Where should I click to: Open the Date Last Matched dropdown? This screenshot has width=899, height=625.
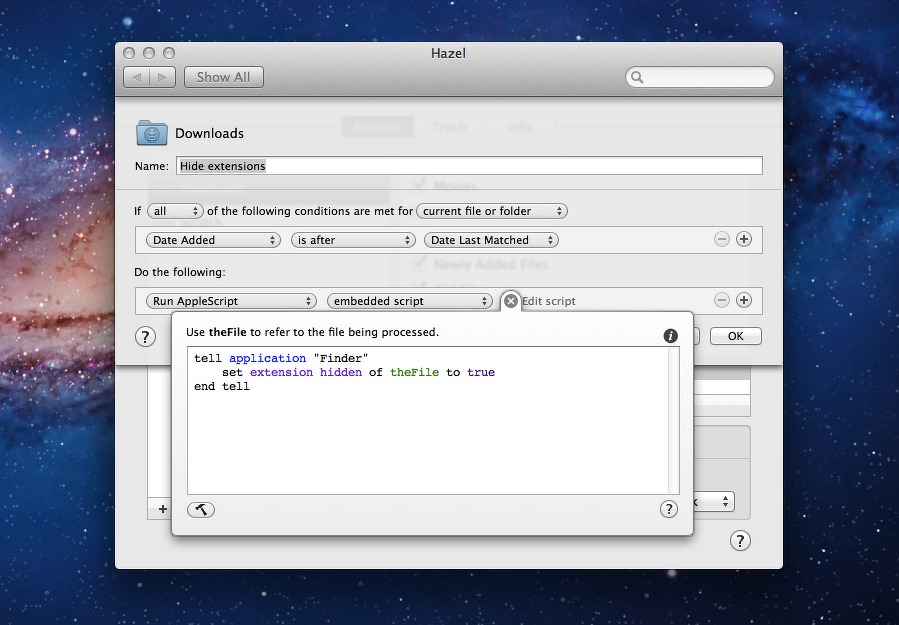pos(491,240)
